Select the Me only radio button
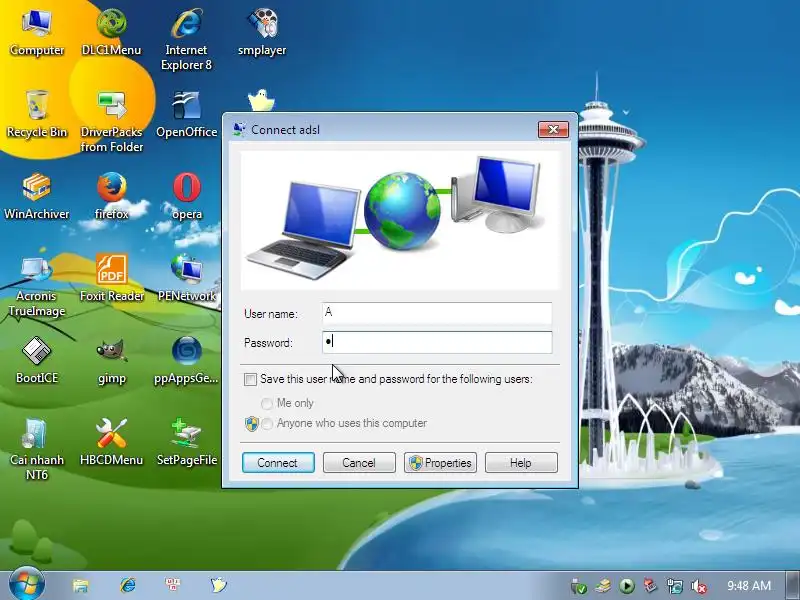 coord(267,404)
